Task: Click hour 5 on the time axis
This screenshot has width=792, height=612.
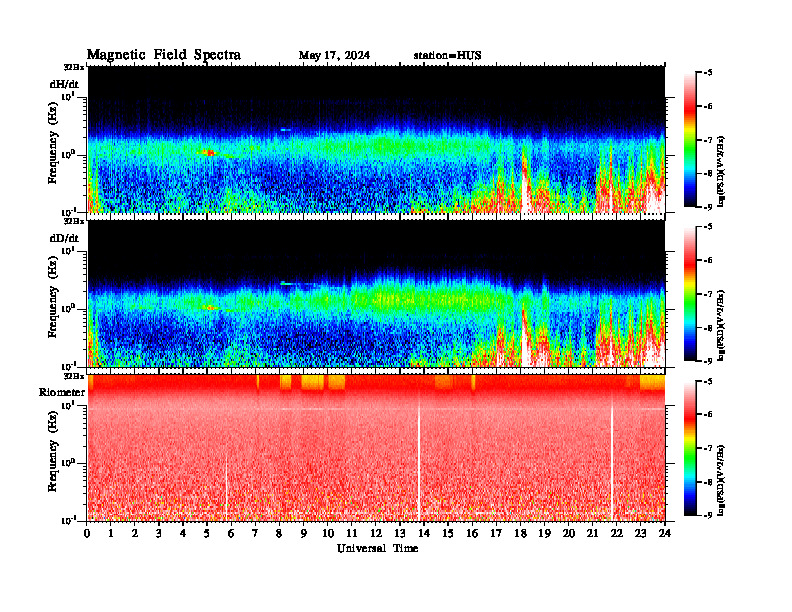Action: (x=207, y=534)
